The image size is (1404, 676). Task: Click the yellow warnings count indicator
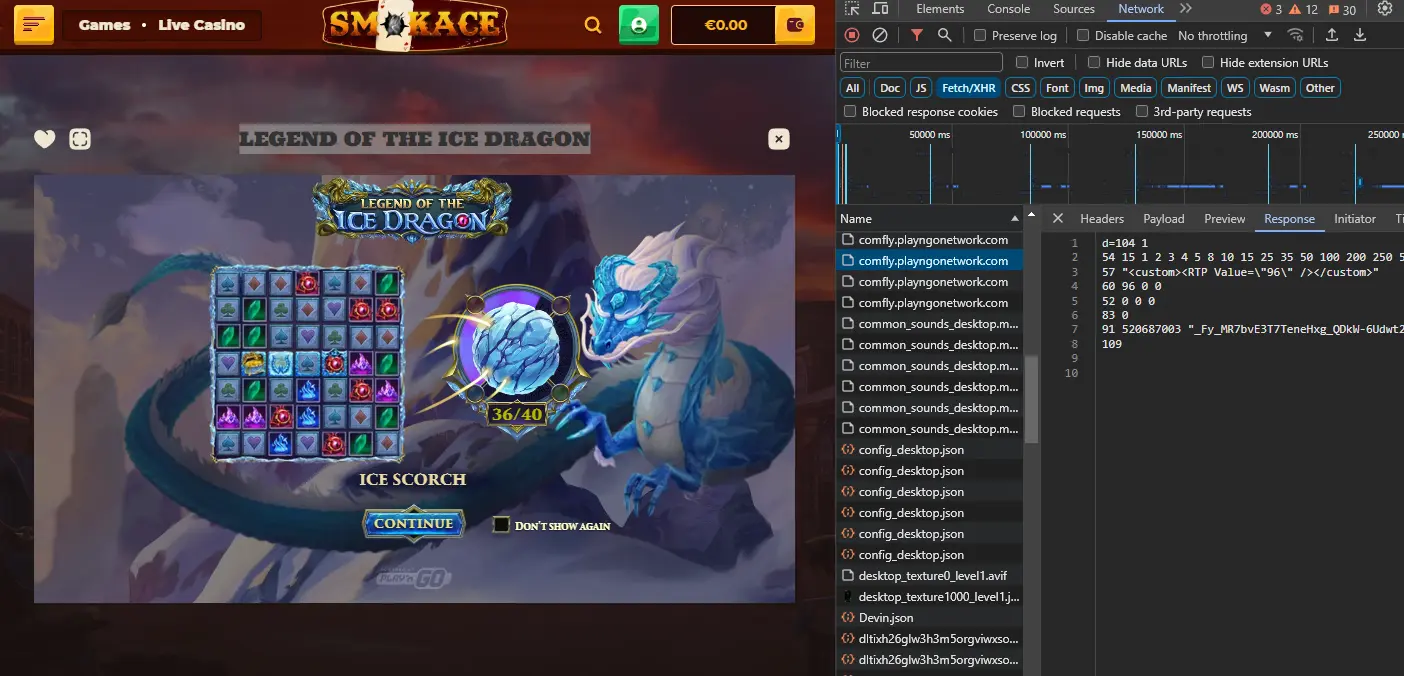1303,10
